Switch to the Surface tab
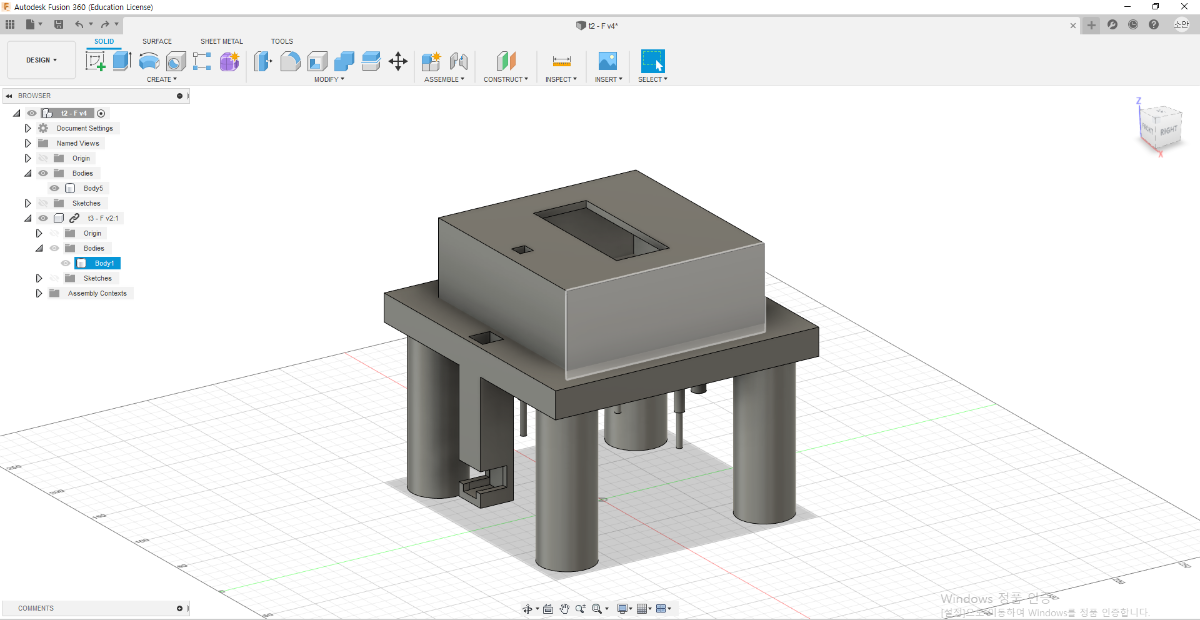The width and height of the screenshot is (1200, 620). coord(156,41)
